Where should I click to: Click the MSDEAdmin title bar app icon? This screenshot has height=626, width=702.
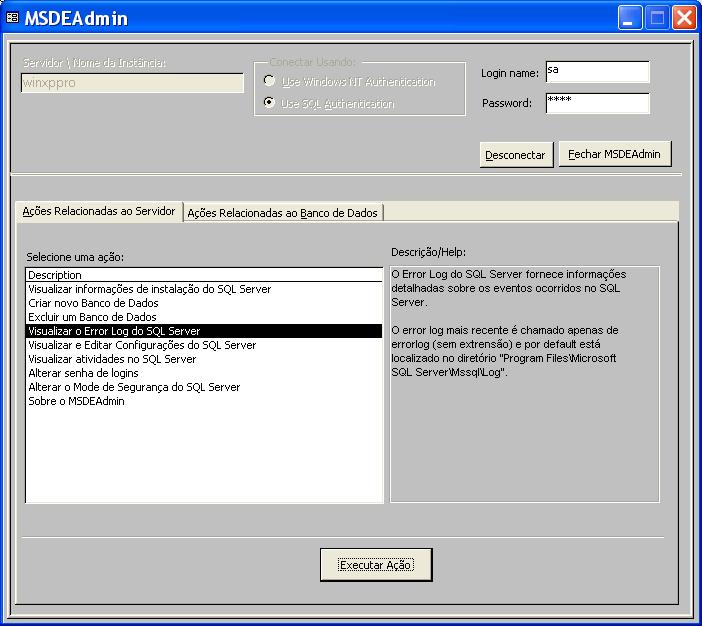point(13,19)
